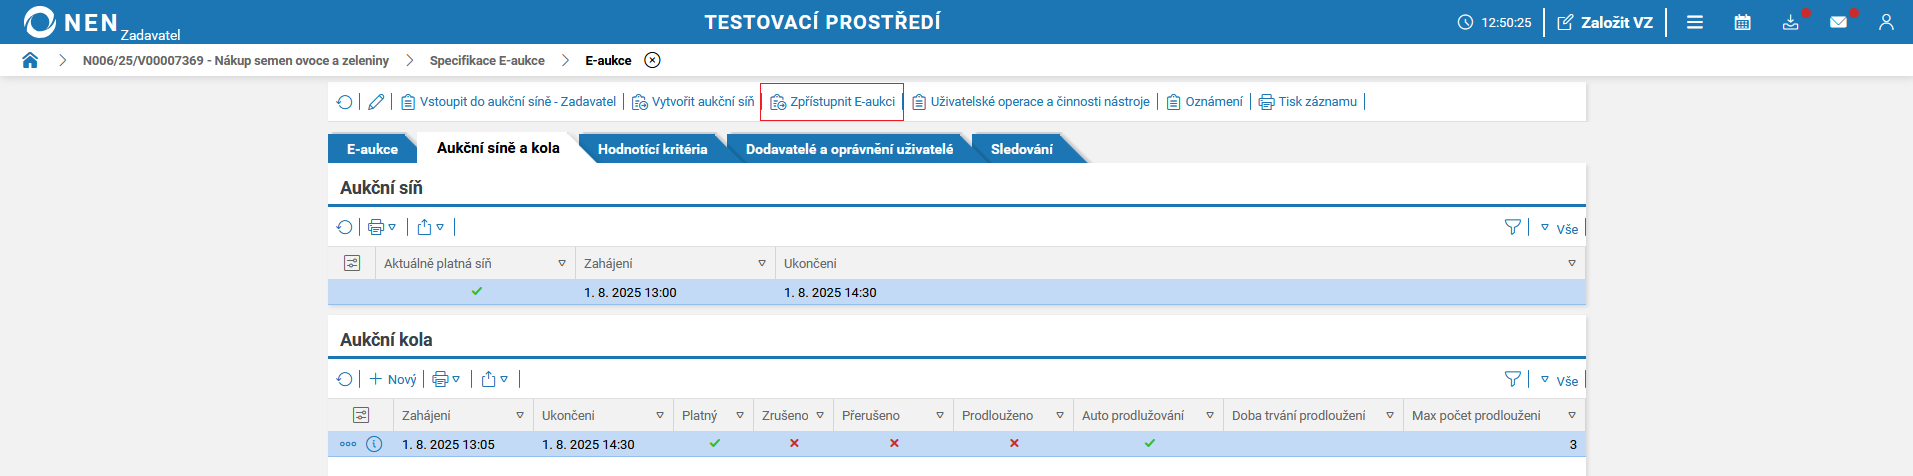Click Vstoupit do aukční síně - Zadavatel

(x=508, y=102)
